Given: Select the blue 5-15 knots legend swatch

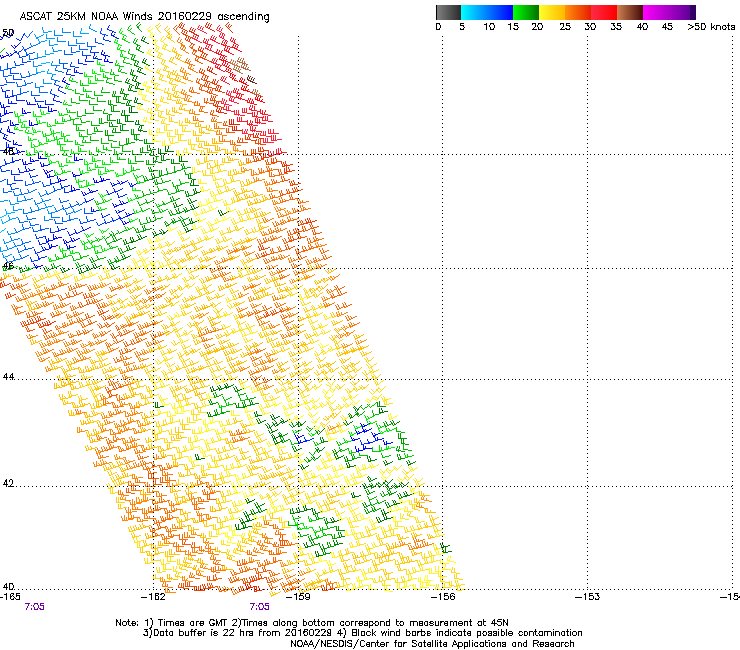Looking at the screenshot, I should point(487,12).
